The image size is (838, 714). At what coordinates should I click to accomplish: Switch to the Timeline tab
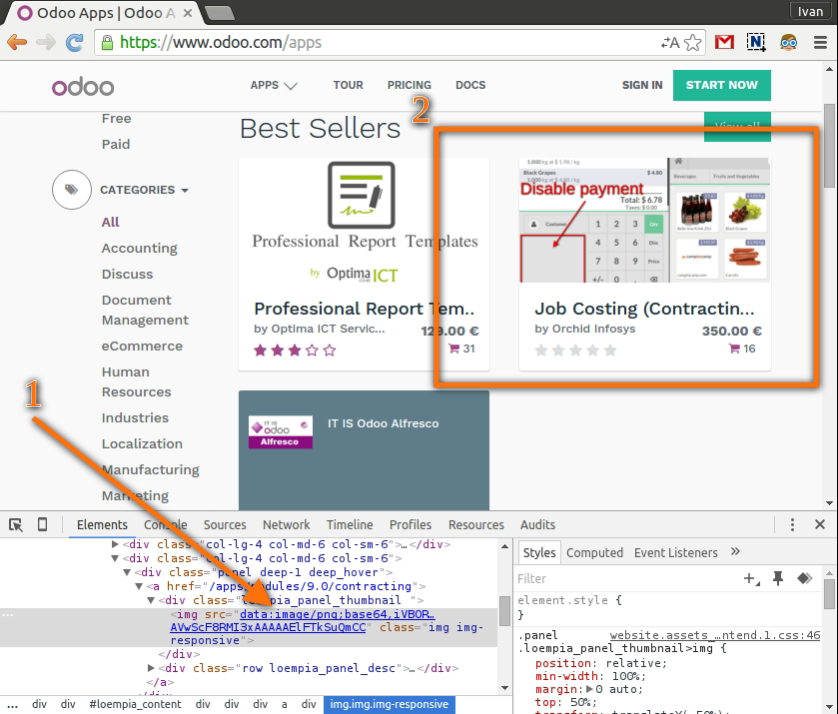tap(350, 525)
